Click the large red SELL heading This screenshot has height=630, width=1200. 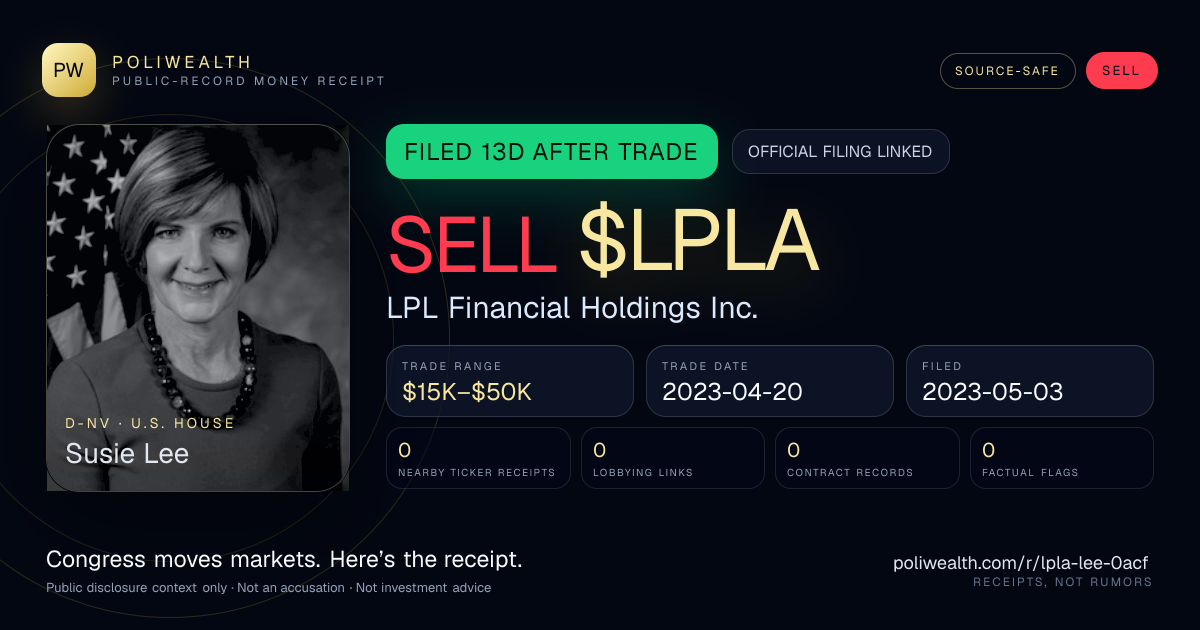(x=472, y=243)
